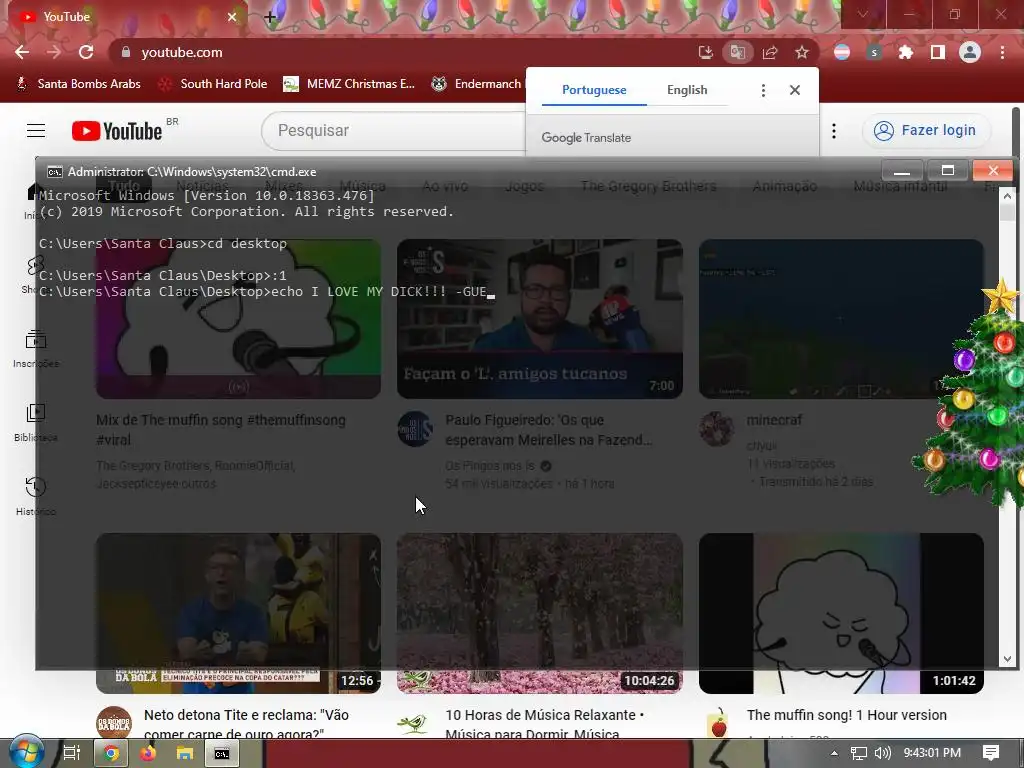Open YouTube settings three-dot menu

tap(834, 131)
